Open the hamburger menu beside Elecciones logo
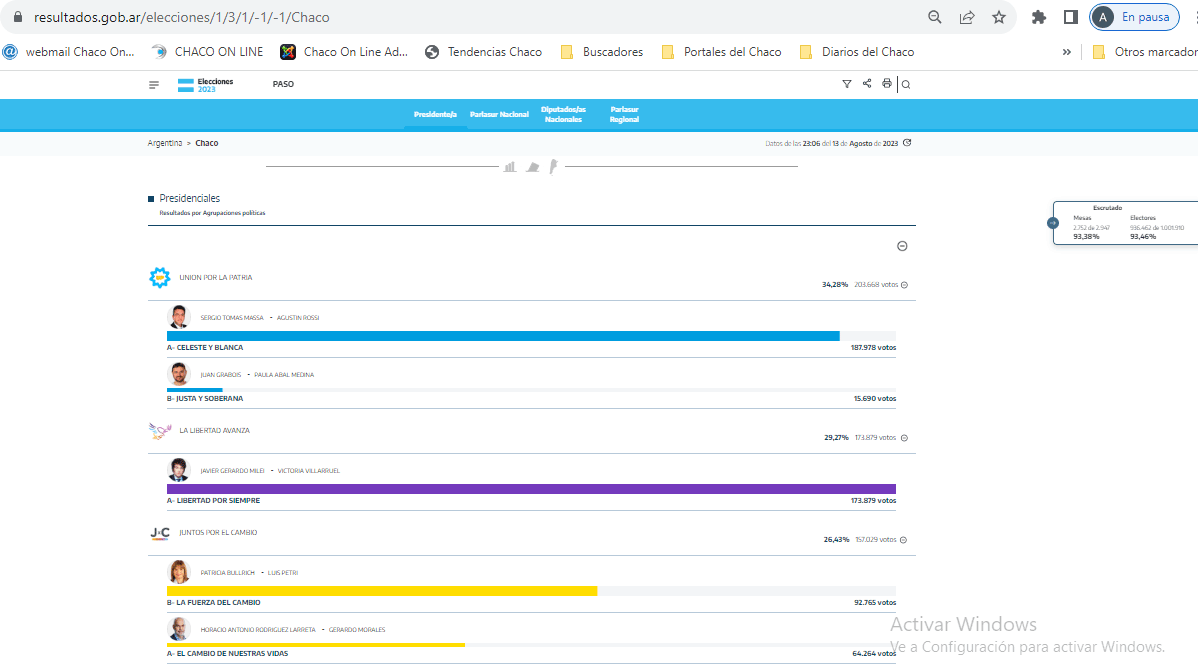This screenshot has height=672, width=1198. [x=154, y=85]
